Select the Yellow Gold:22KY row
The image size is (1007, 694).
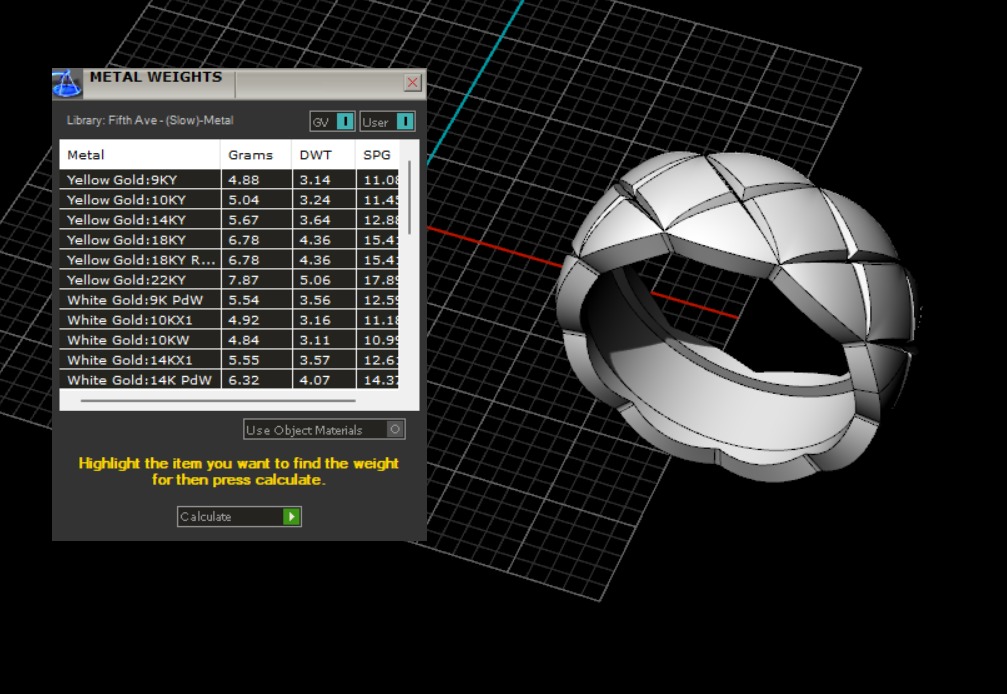point(229,279)
